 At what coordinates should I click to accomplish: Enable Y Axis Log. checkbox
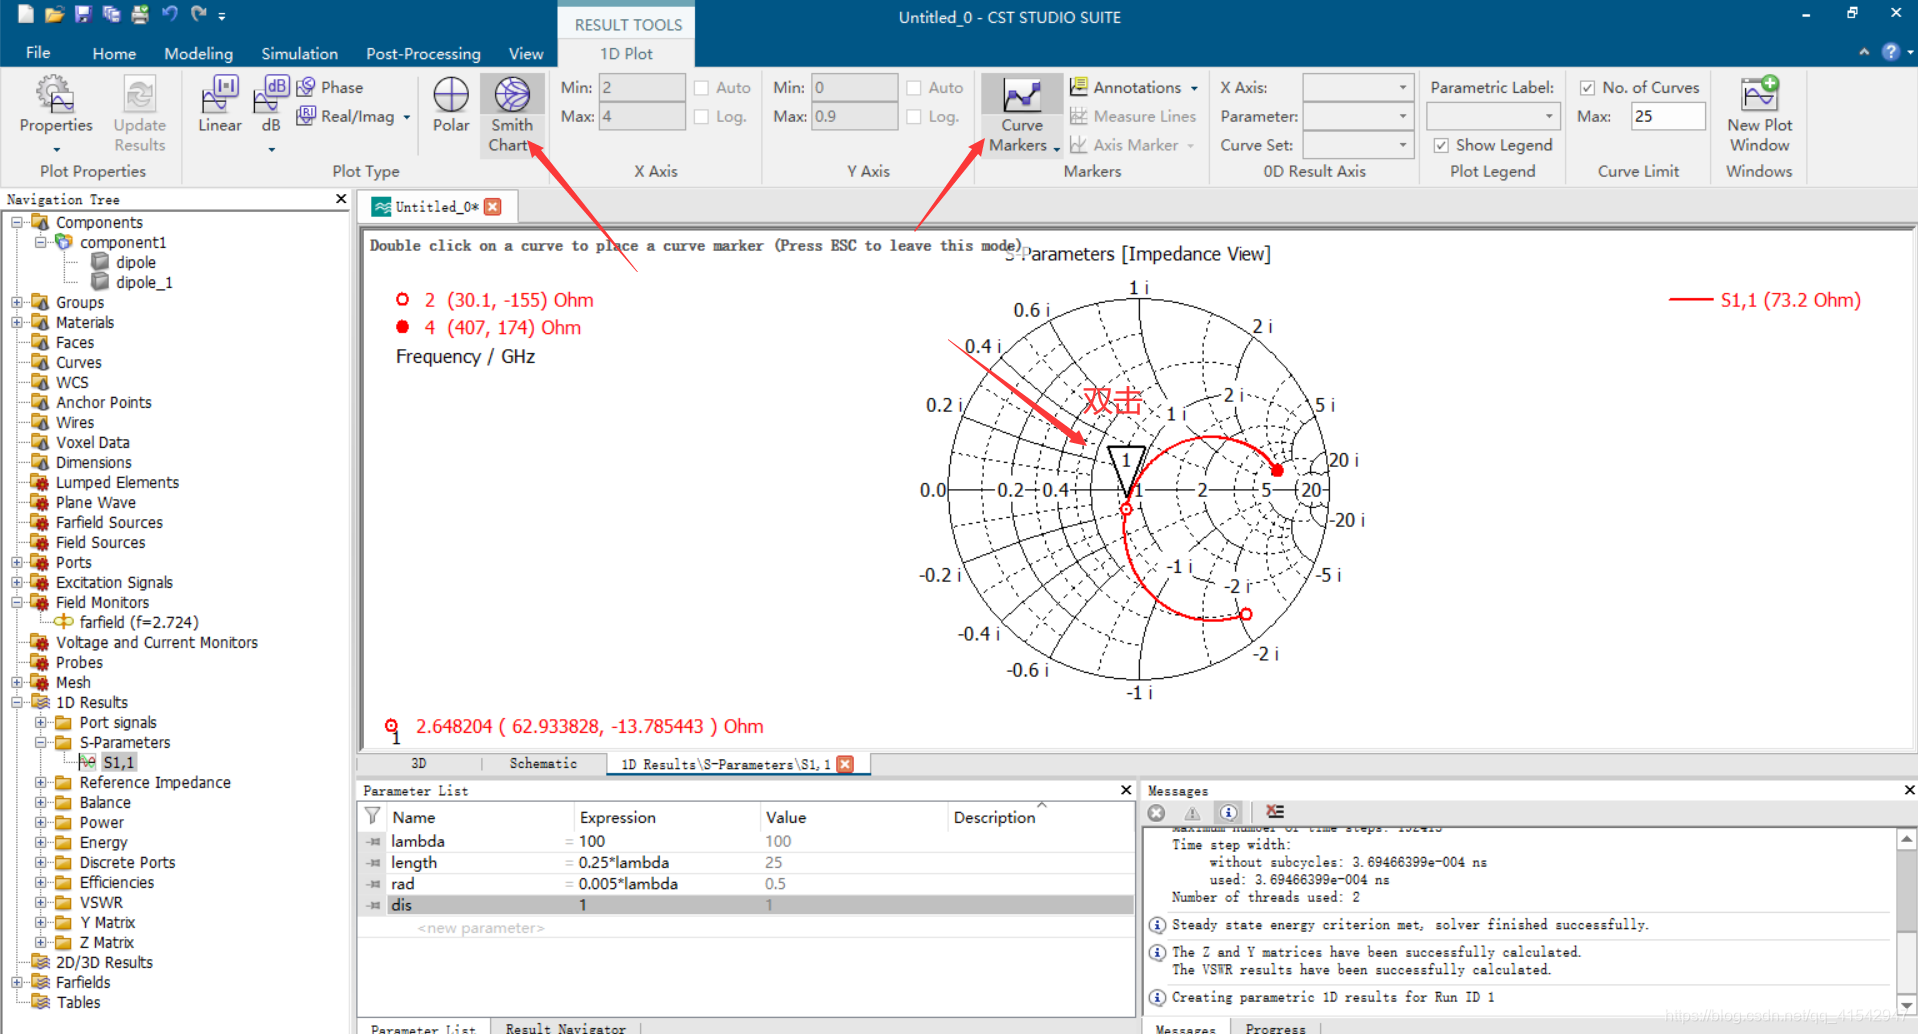pyautogui.click(x=913, y=117)
